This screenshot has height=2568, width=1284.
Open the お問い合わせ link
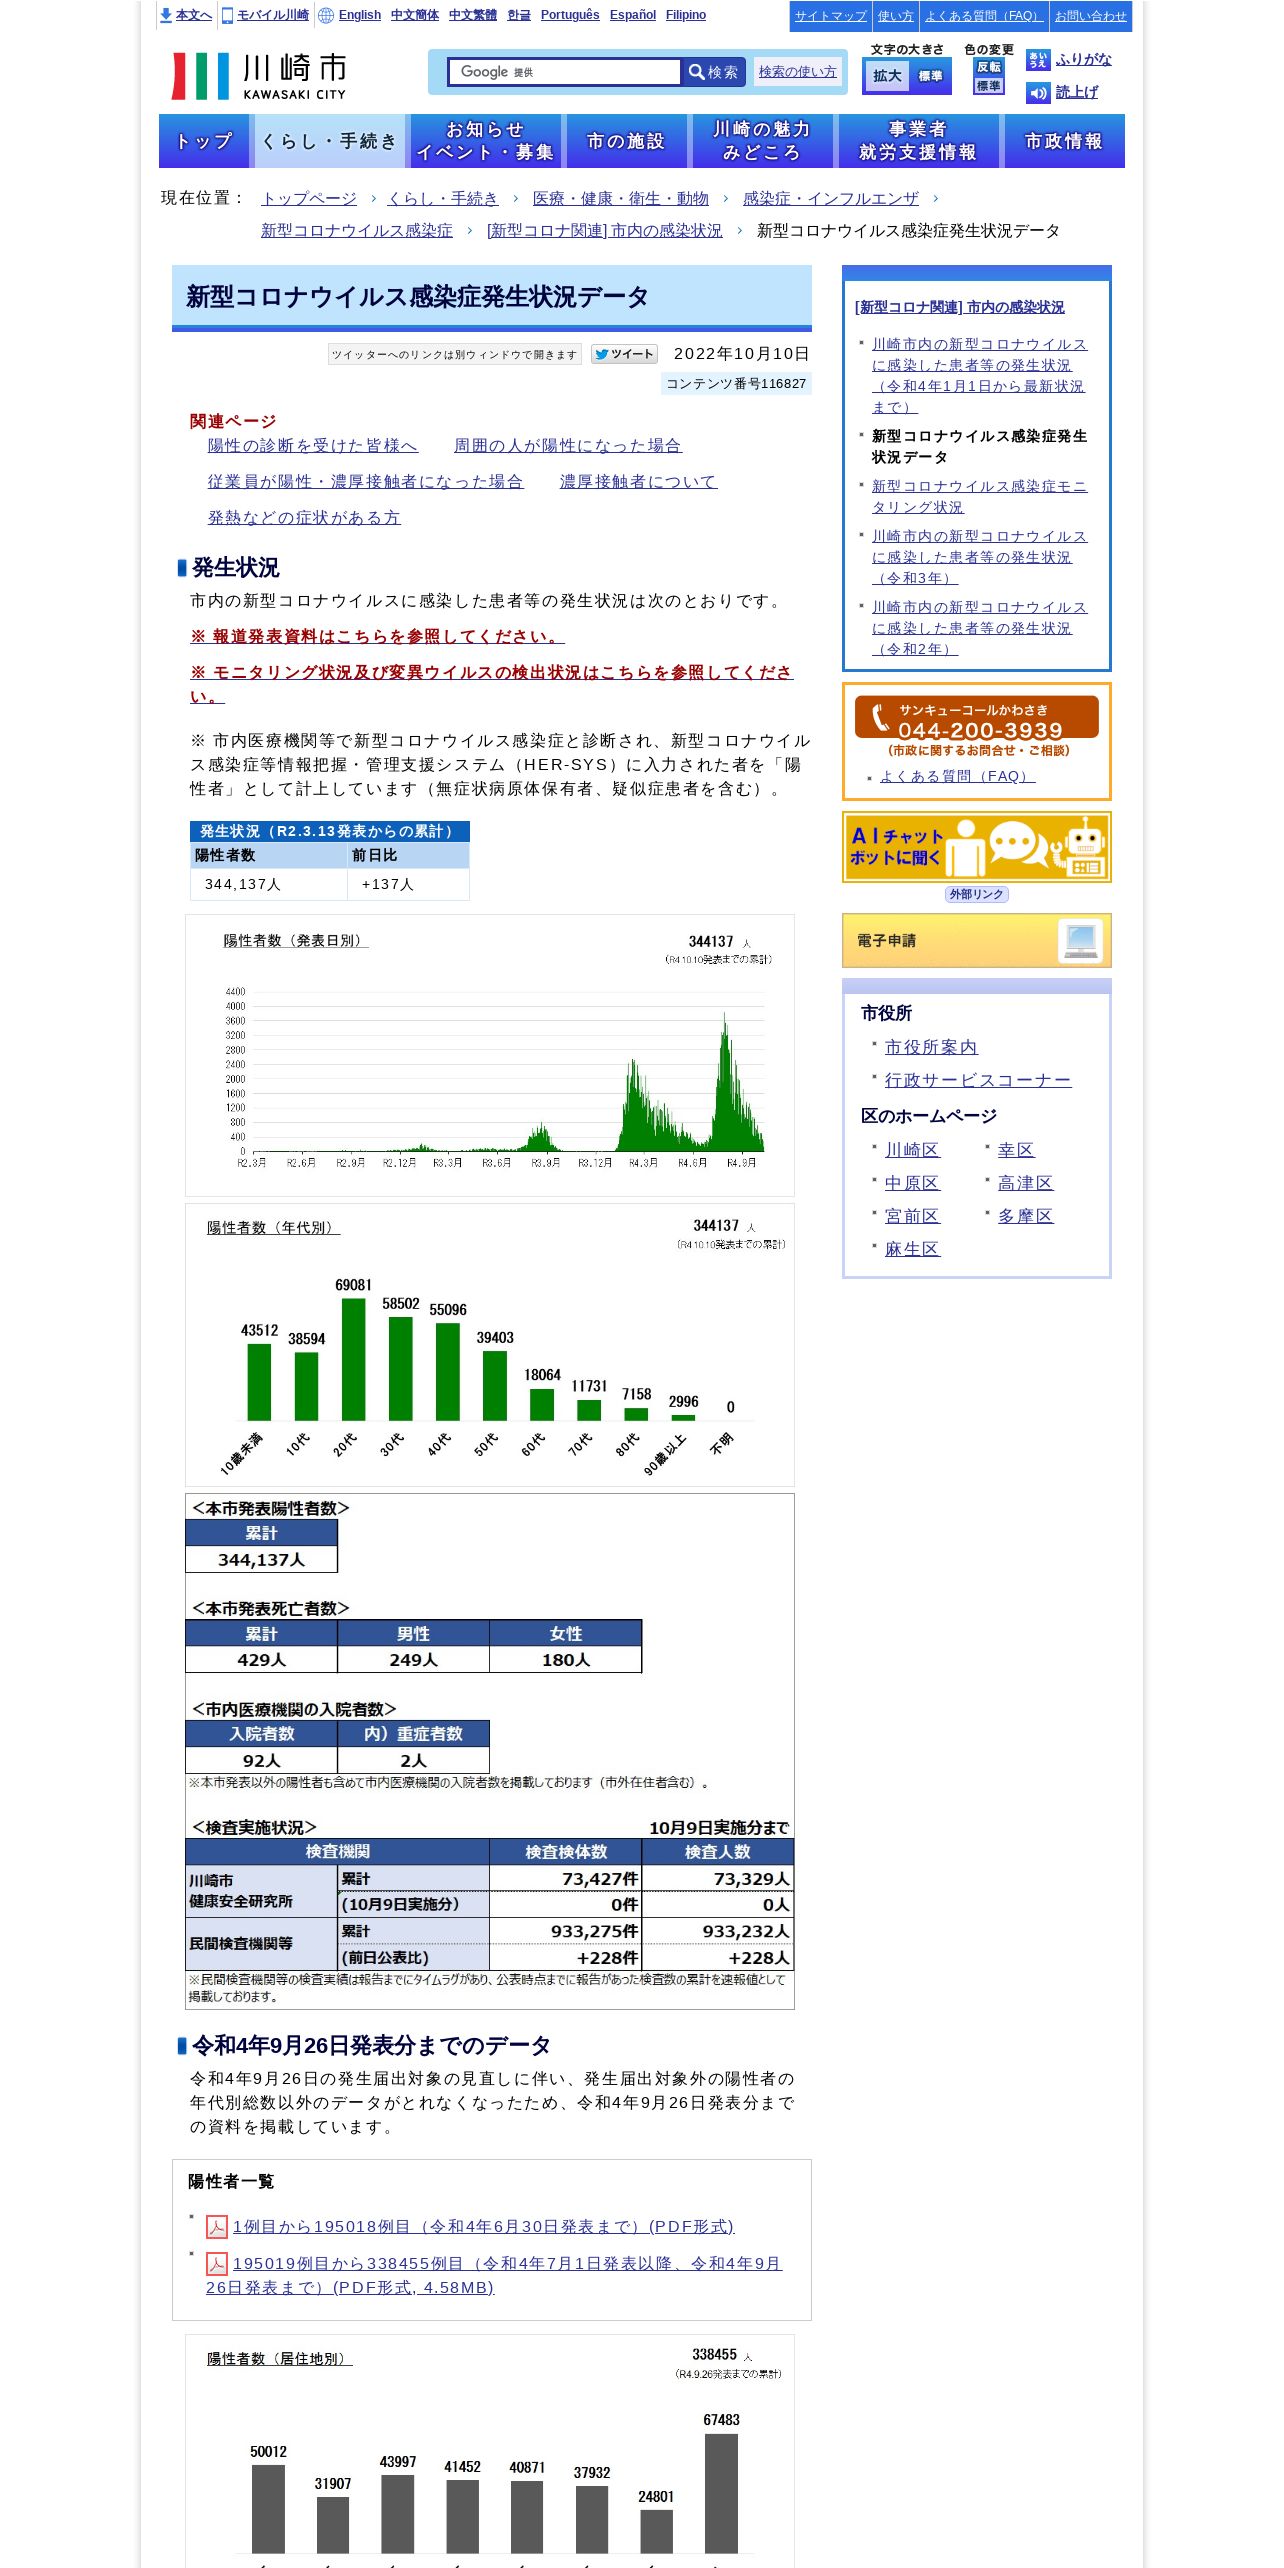[x=1090, y=16]
